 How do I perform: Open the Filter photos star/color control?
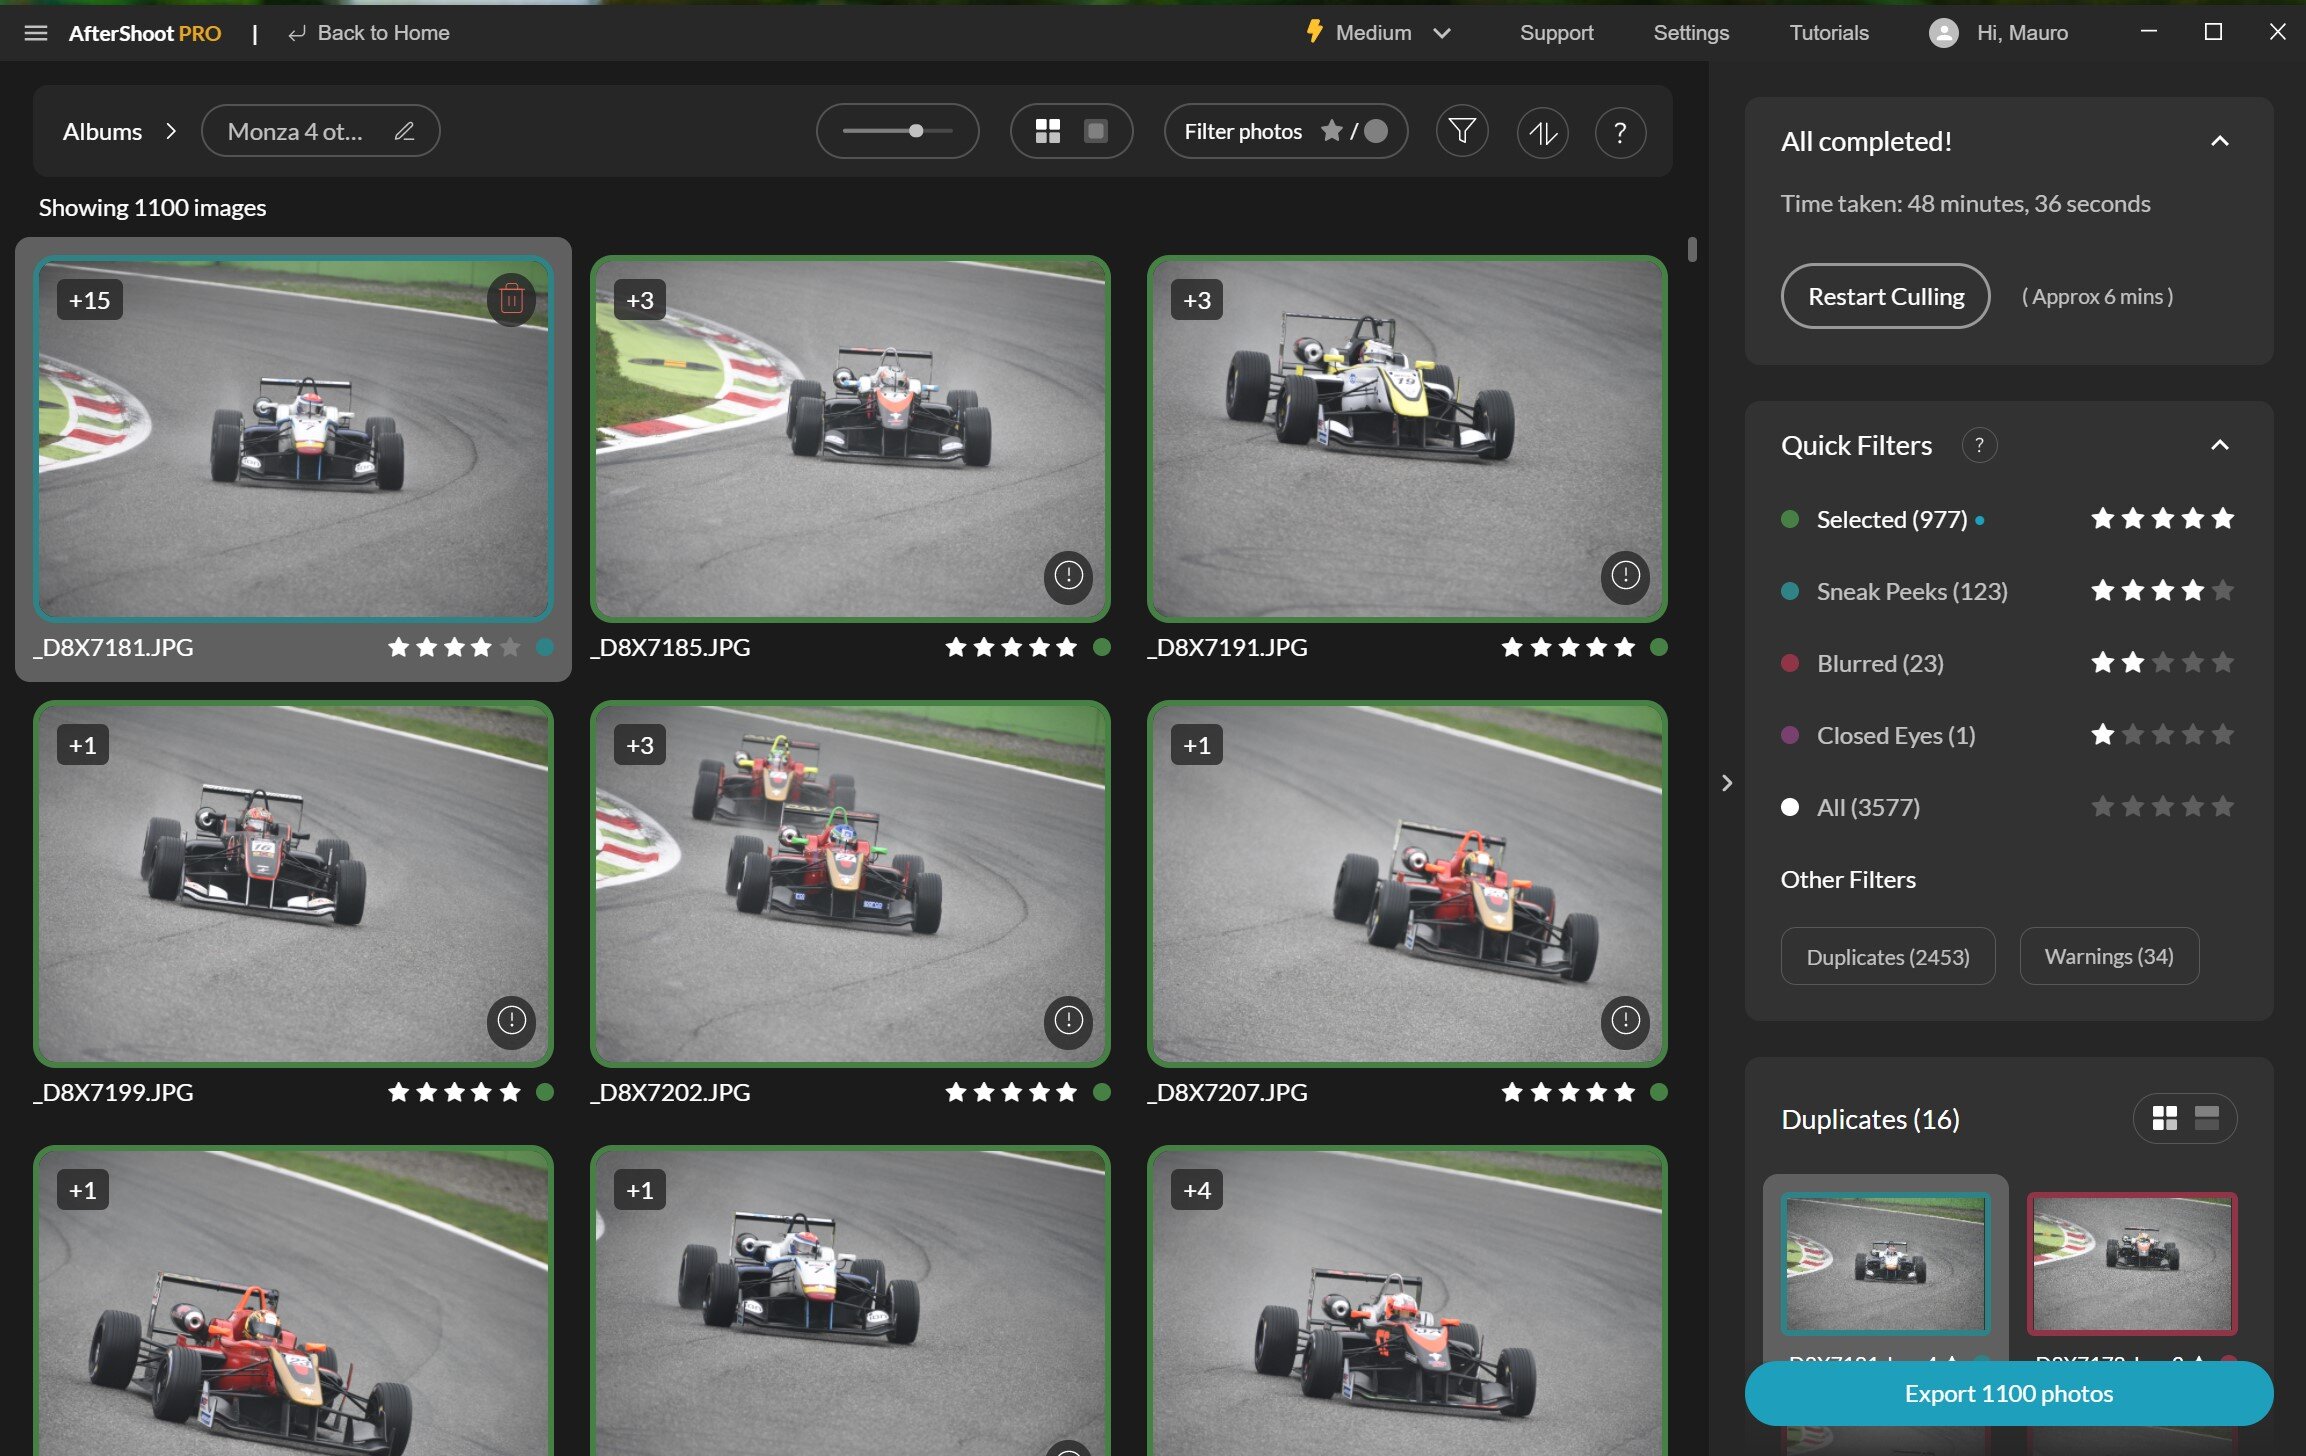pos(1285,131)
